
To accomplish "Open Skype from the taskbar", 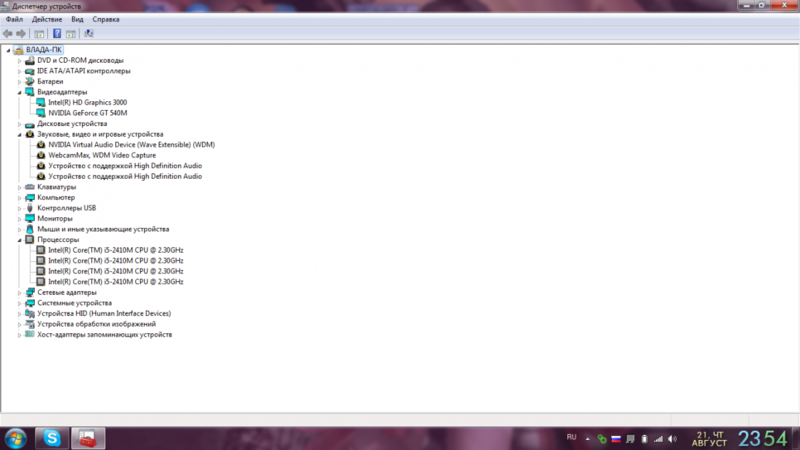I will [52, 438].
